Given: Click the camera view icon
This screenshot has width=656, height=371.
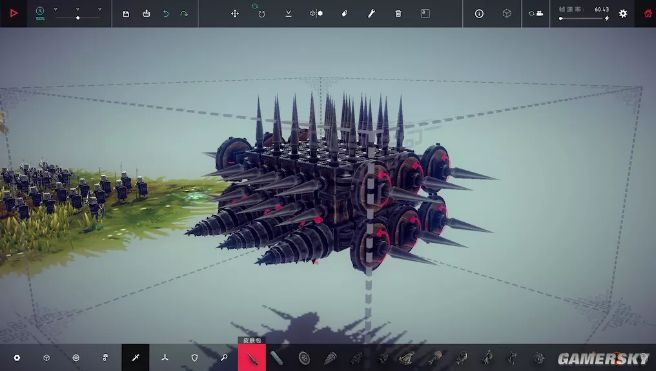Looking at the screenshot, I should [x=536, y=14].
